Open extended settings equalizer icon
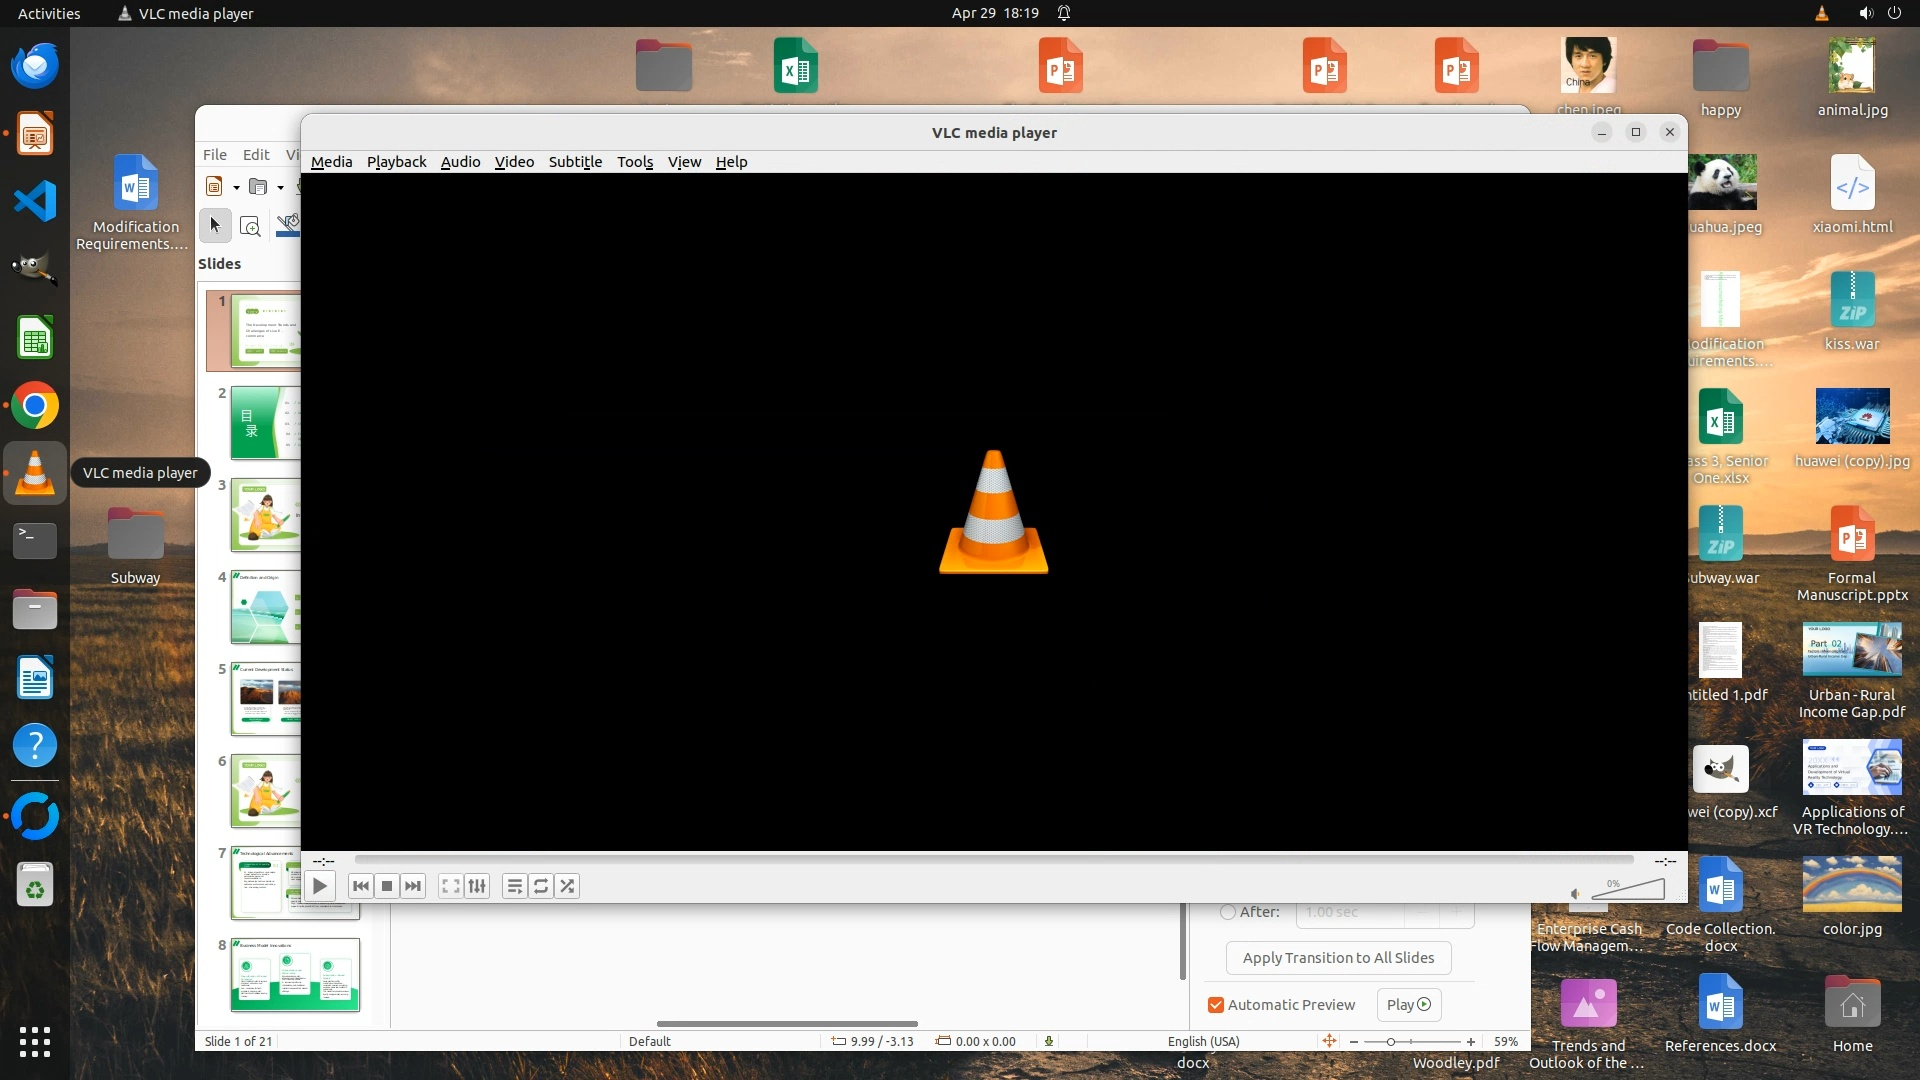This screenshot has height=1080, width=1920. 477,886
